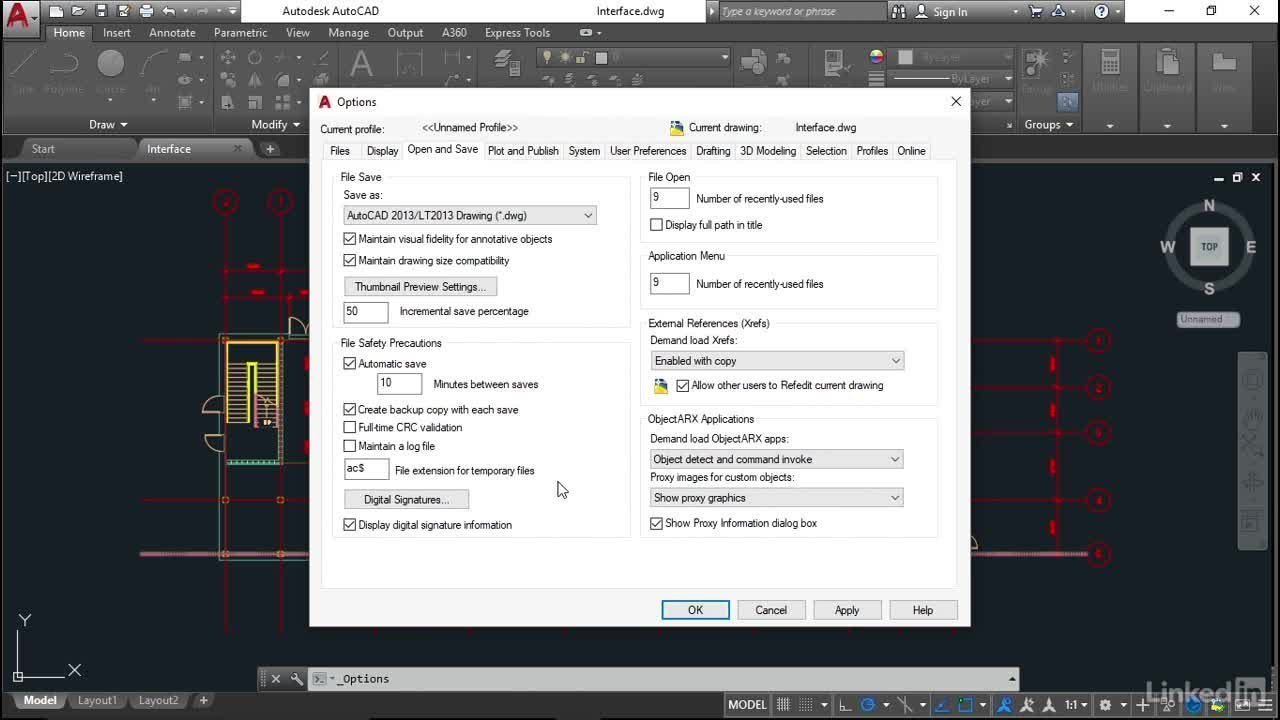Image resolution: width=1280 pixels, height=720 pixels.
Task: Select the Text tool with large A icon
Action: click(361, 64)
